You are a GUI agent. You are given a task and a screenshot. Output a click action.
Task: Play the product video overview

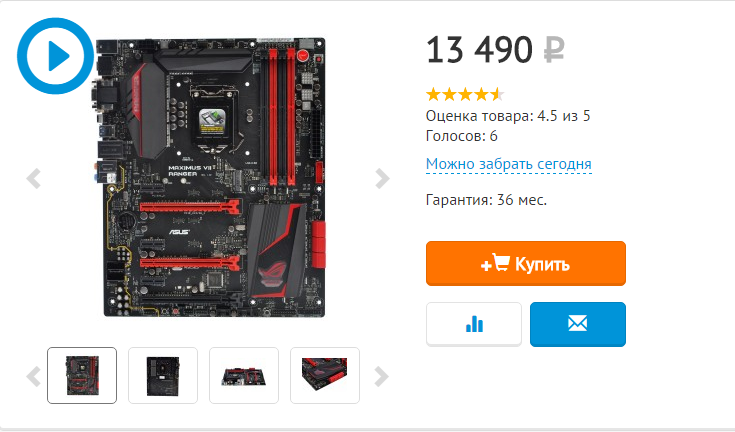pyautogui.click(x=55, y=56)
